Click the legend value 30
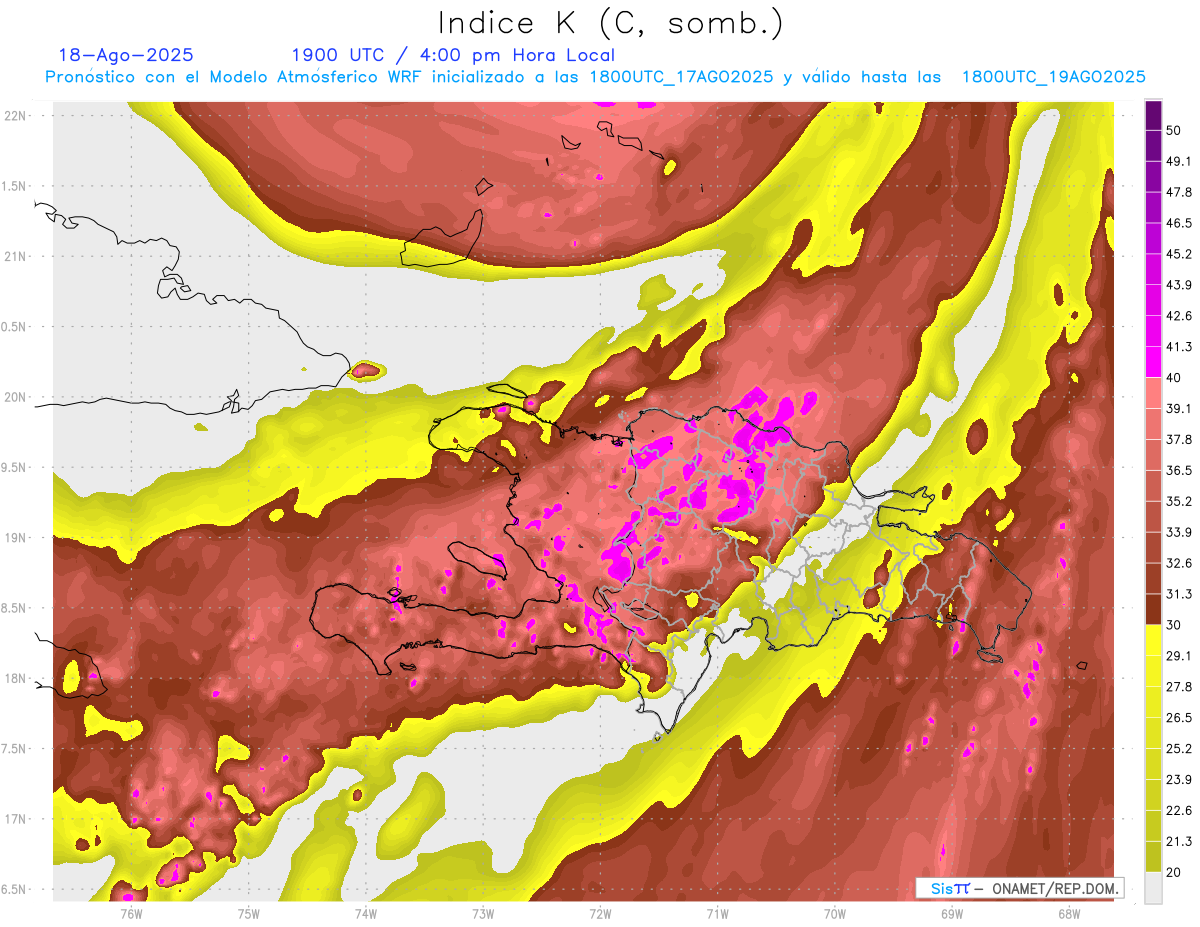This screenshot has width=1200, height=927. [x=1173, y=625]
